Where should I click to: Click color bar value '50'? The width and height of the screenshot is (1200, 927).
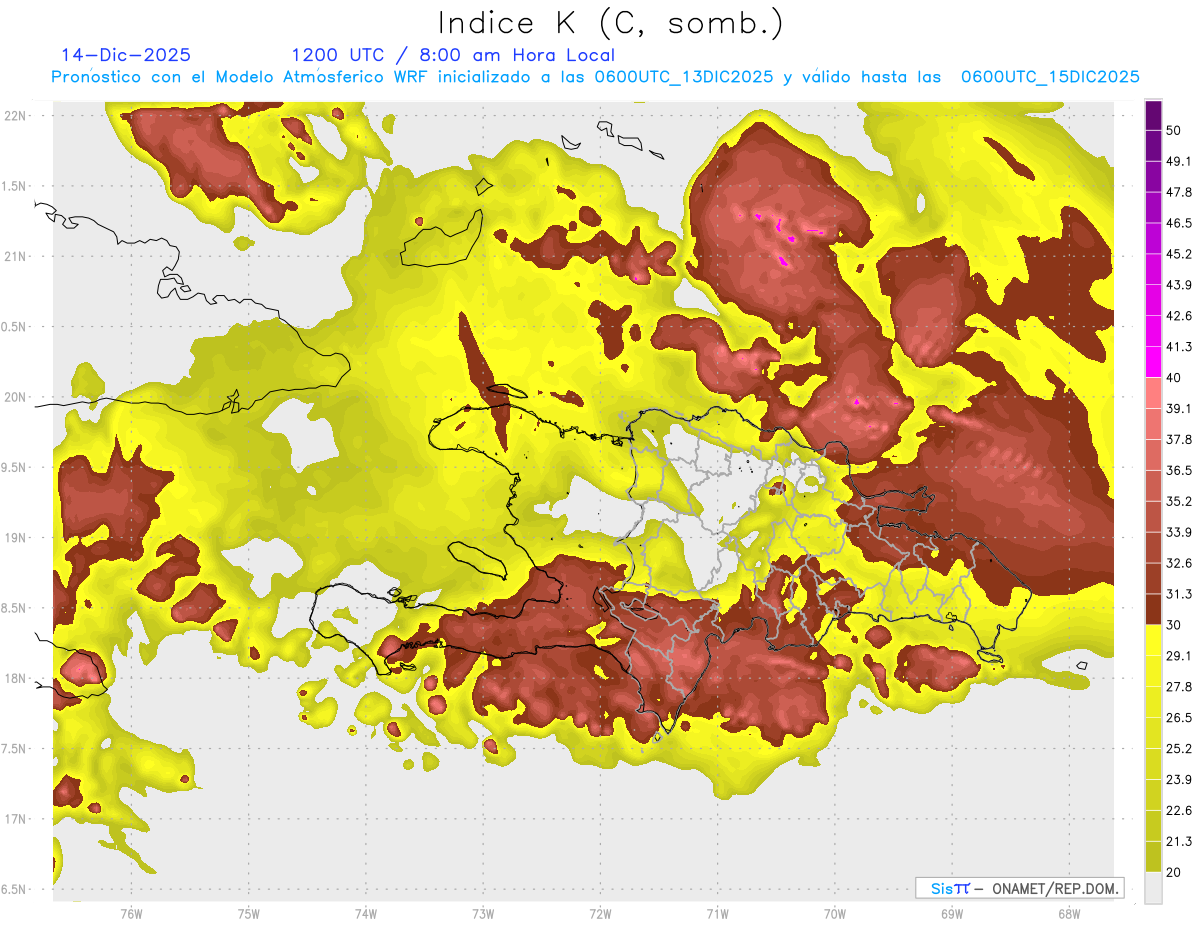pyautogui.click(x=1175, y=130)
